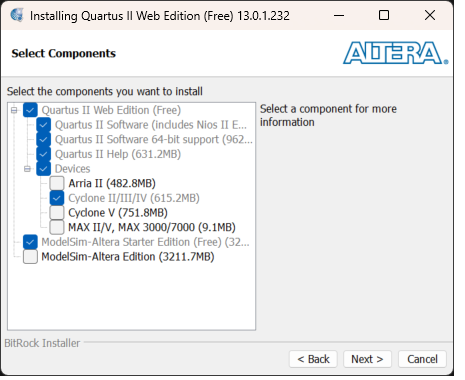Go to the previous step with Back
This screenshot has height=380, width=465.
click(313, 359)
